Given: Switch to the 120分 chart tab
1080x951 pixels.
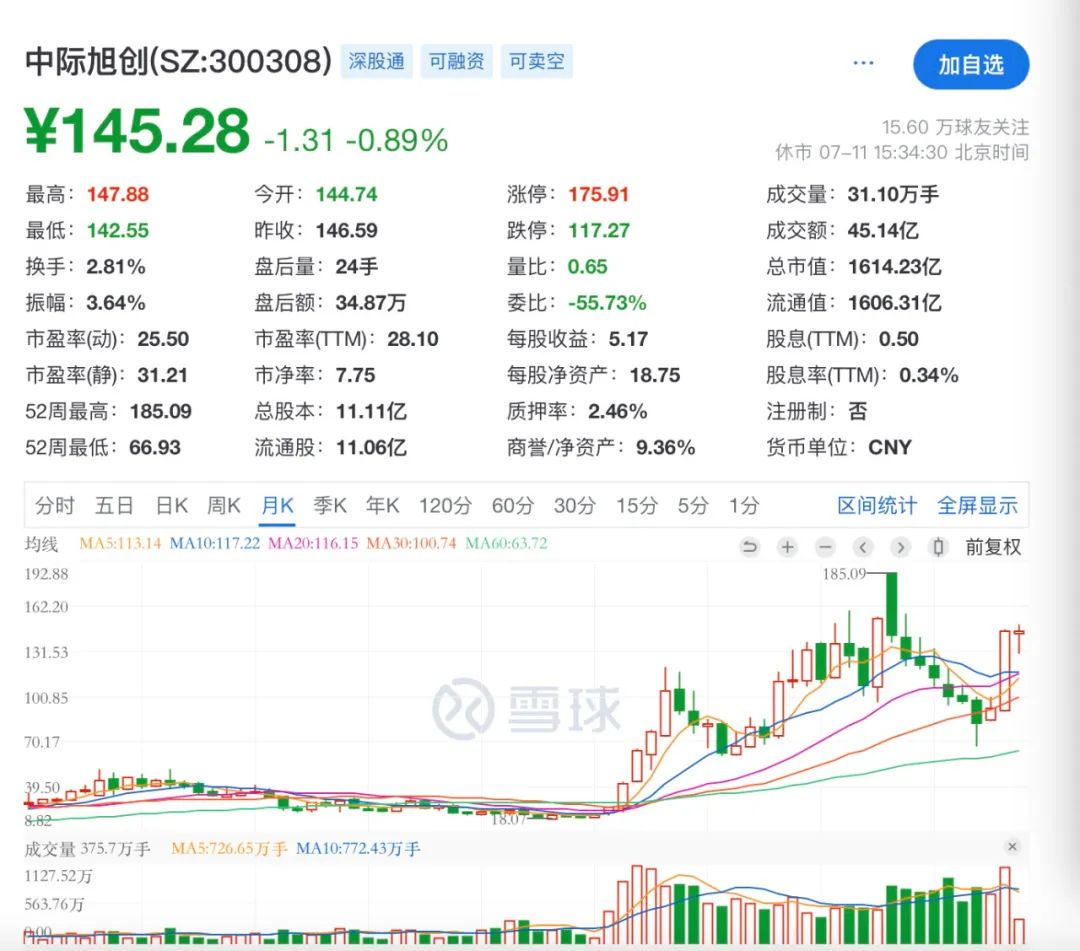Looking at the screenshot, I should click(x=445, y=505).
